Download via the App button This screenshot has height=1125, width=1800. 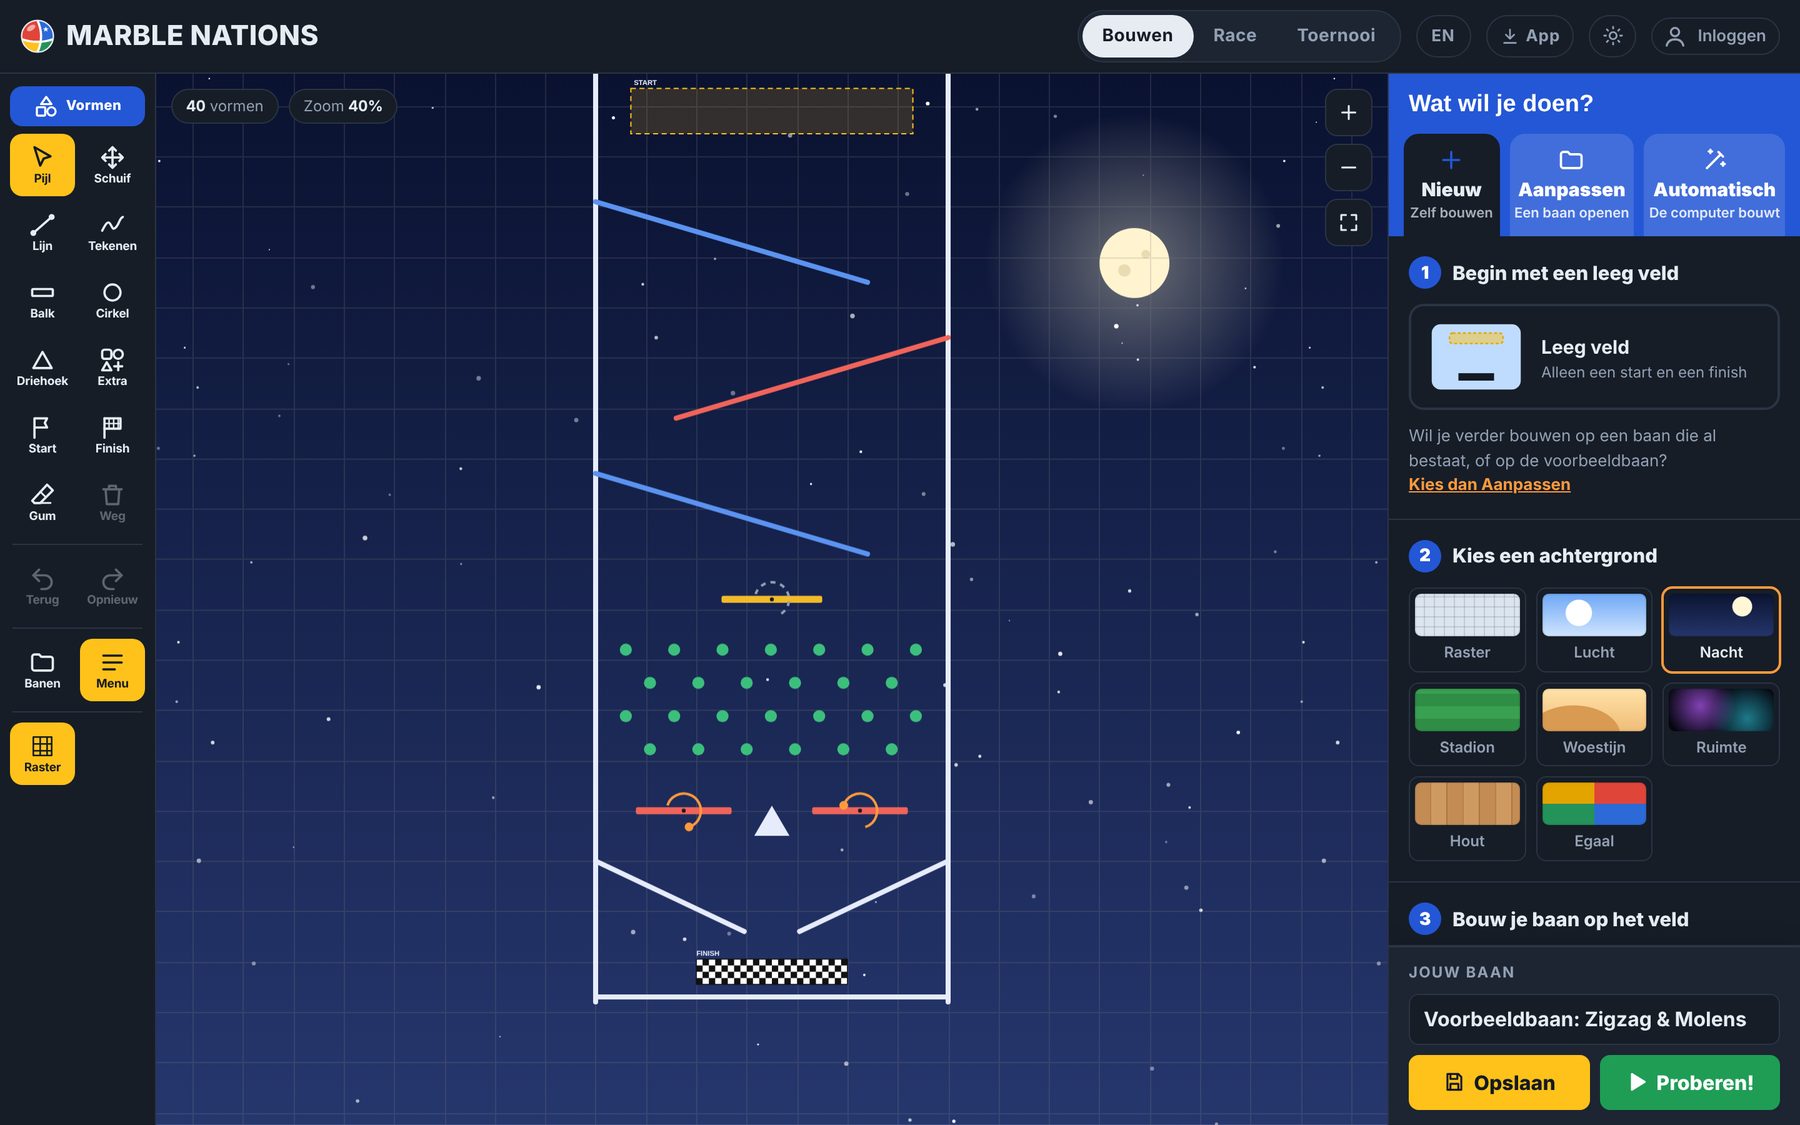click(x=1530, y=35)
